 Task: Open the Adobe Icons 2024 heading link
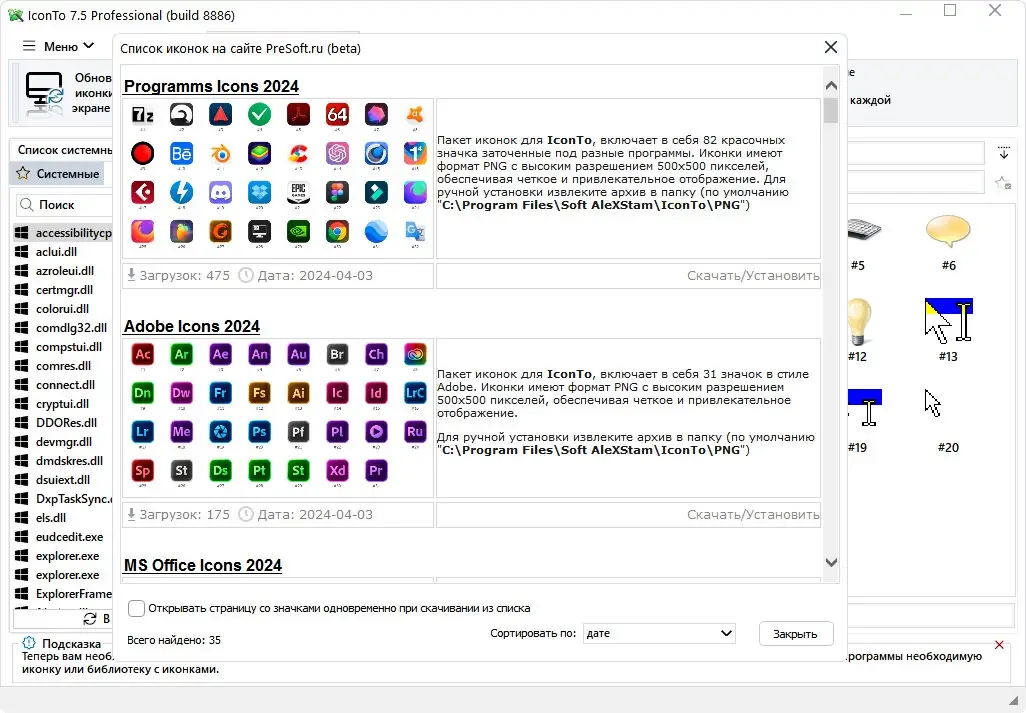tap(192, 326)
